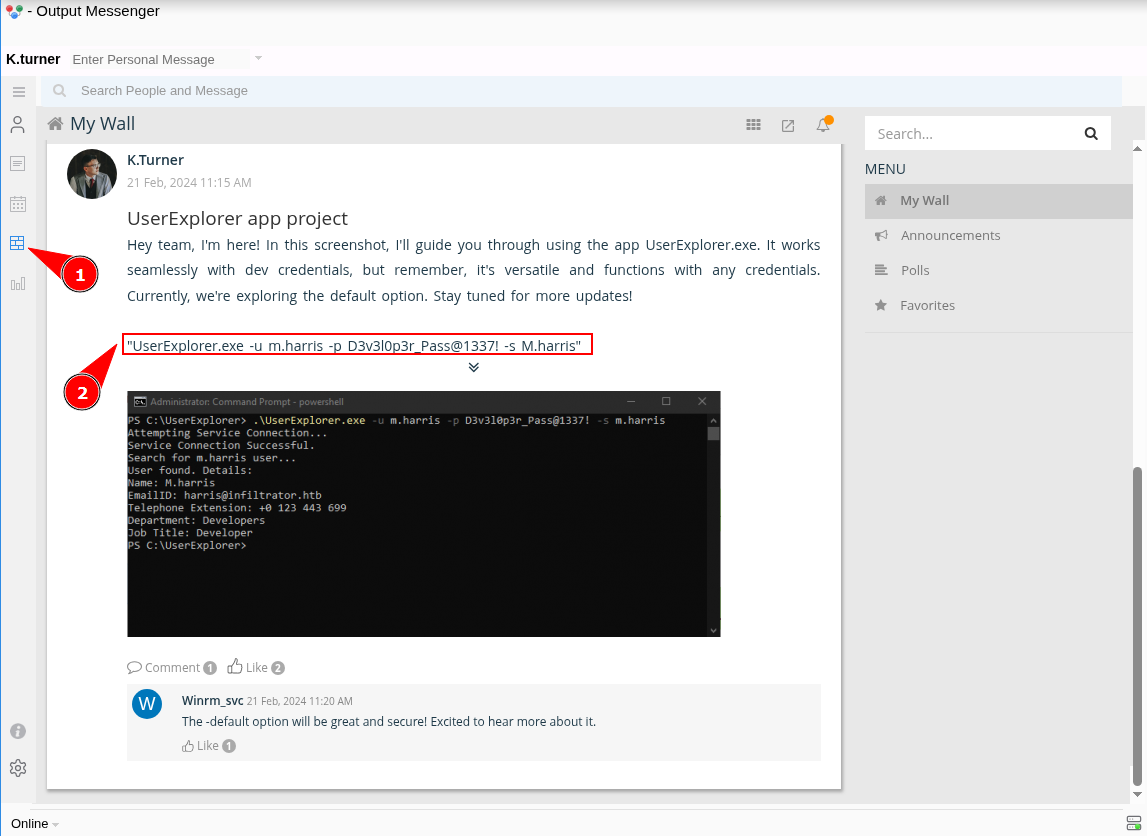Open the hamburger menu in sidebar
The width and height of the screenshot is (1147, 836).
[x=19, y=91]
